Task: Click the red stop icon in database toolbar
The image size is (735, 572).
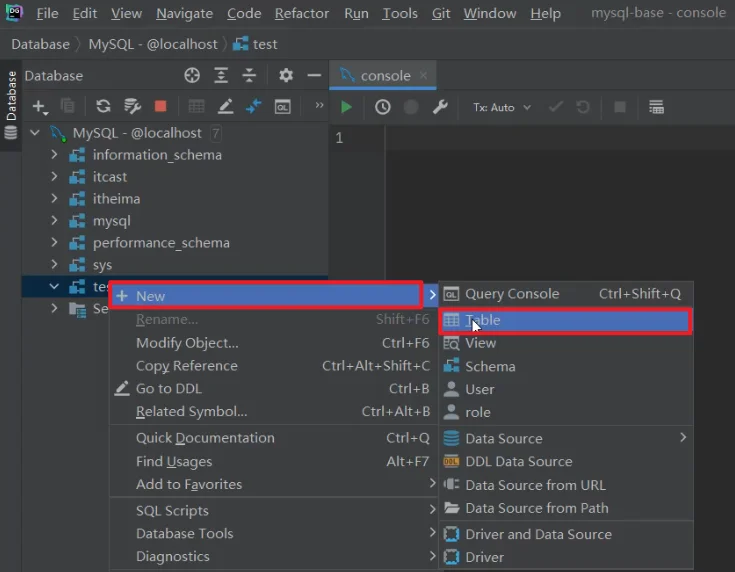Action: click(160, 106)
